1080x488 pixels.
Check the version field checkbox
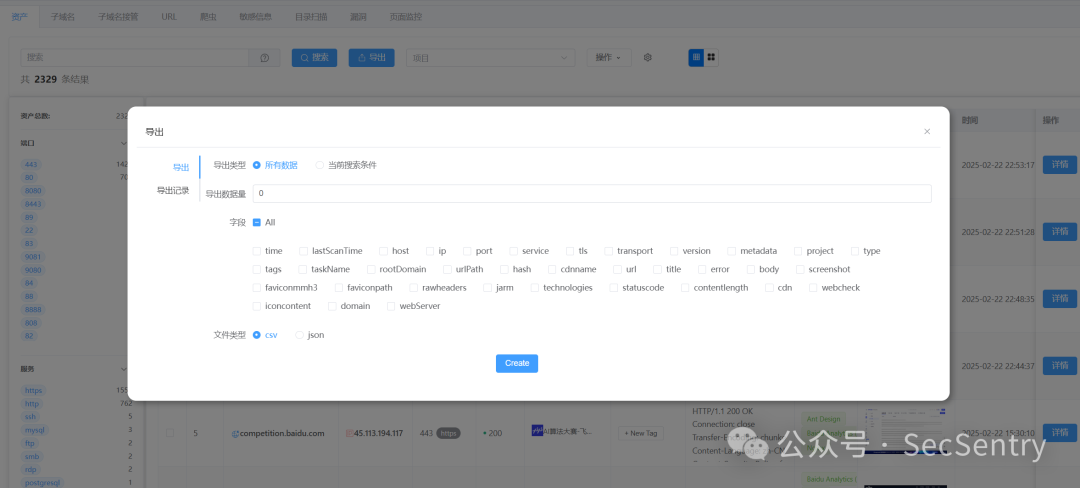tap(674, 251)
